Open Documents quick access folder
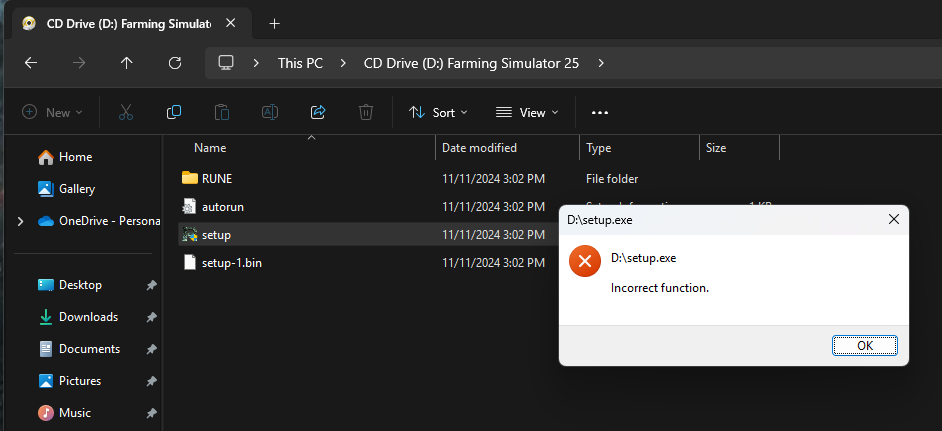942x431 pixels. (79, 349)
